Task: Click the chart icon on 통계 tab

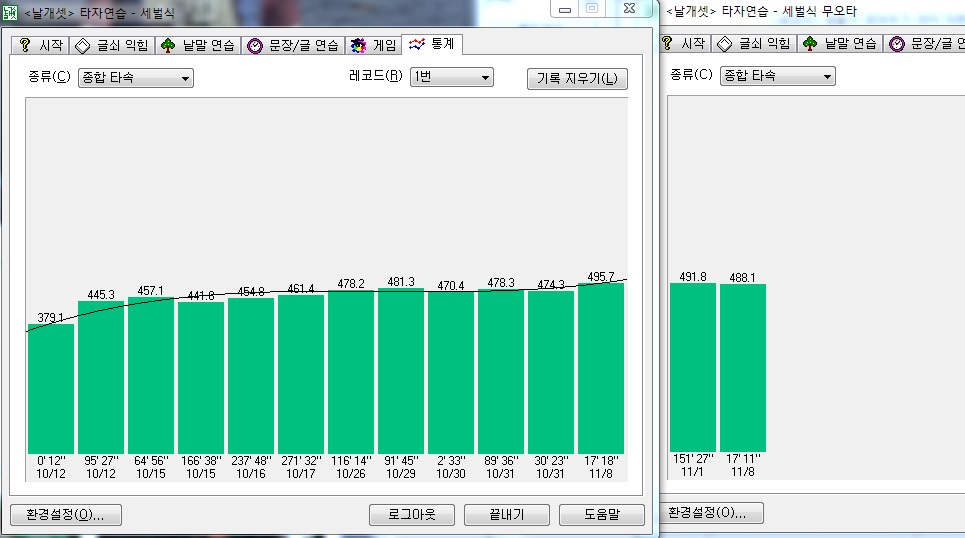Action: click(417, 44)
